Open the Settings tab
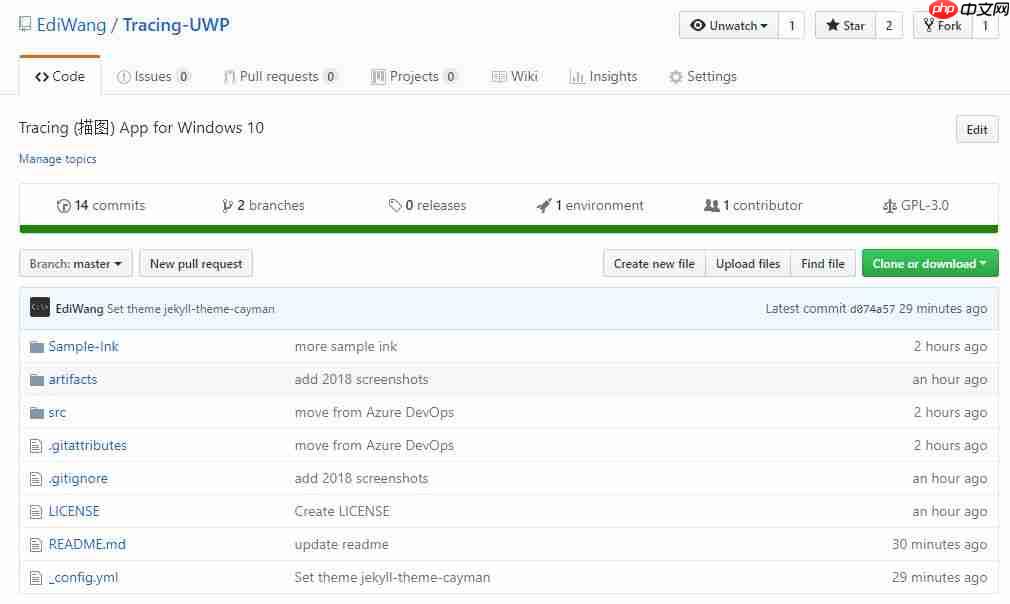 point(703,77)
